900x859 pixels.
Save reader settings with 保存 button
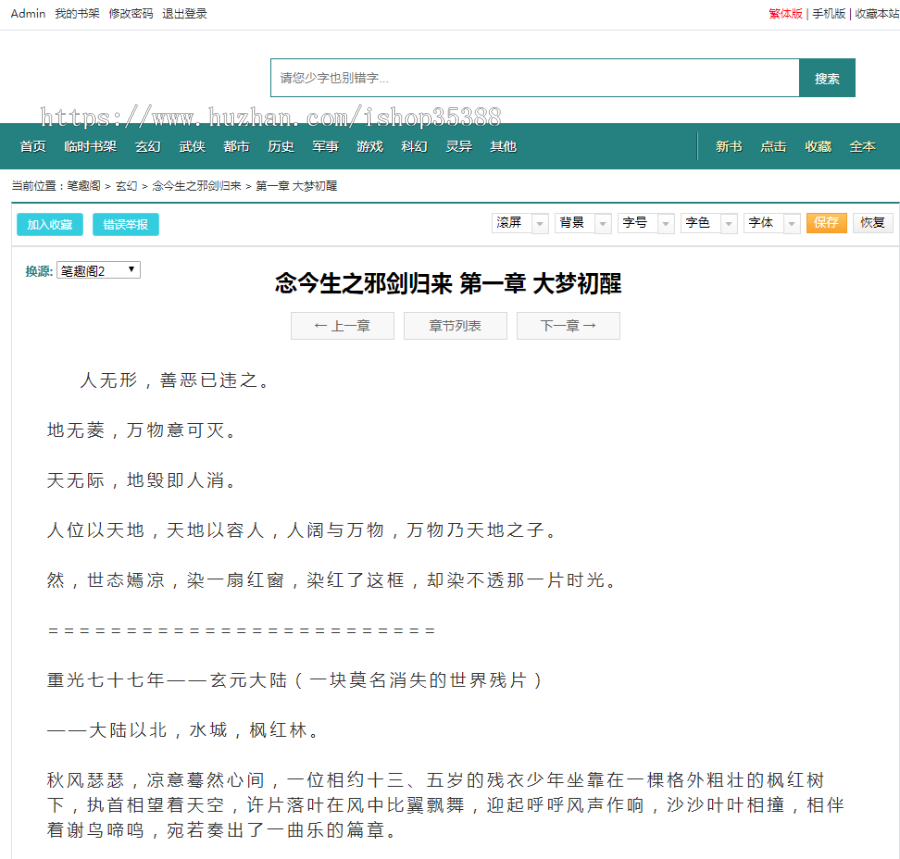(x=826, y=222)
